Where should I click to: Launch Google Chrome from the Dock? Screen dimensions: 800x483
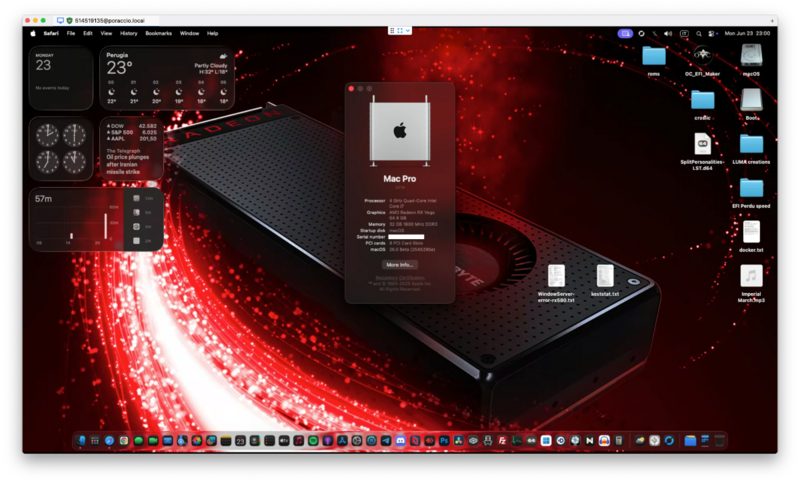pos(124,441)
